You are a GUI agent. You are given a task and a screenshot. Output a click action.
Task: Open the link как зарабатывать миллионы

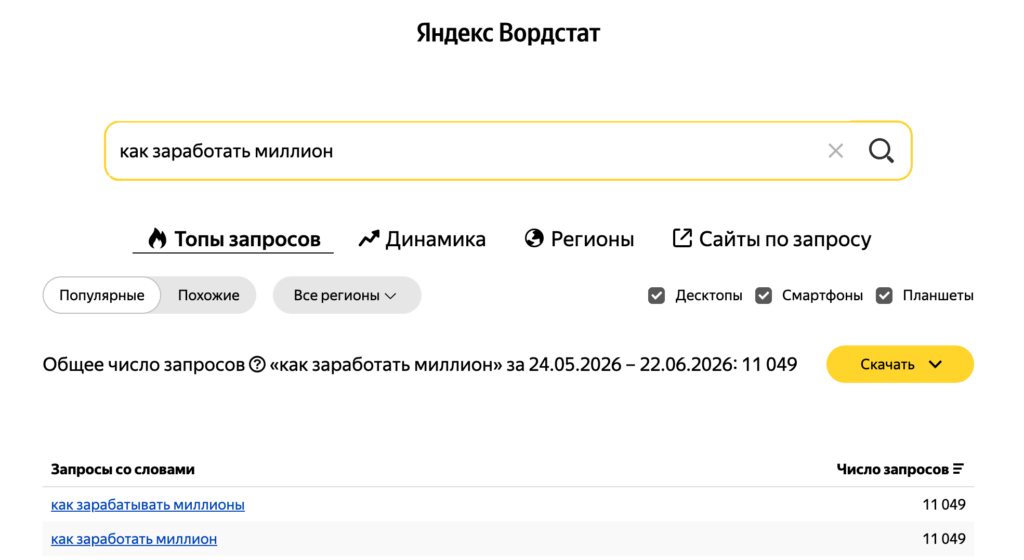click(148, 505)
